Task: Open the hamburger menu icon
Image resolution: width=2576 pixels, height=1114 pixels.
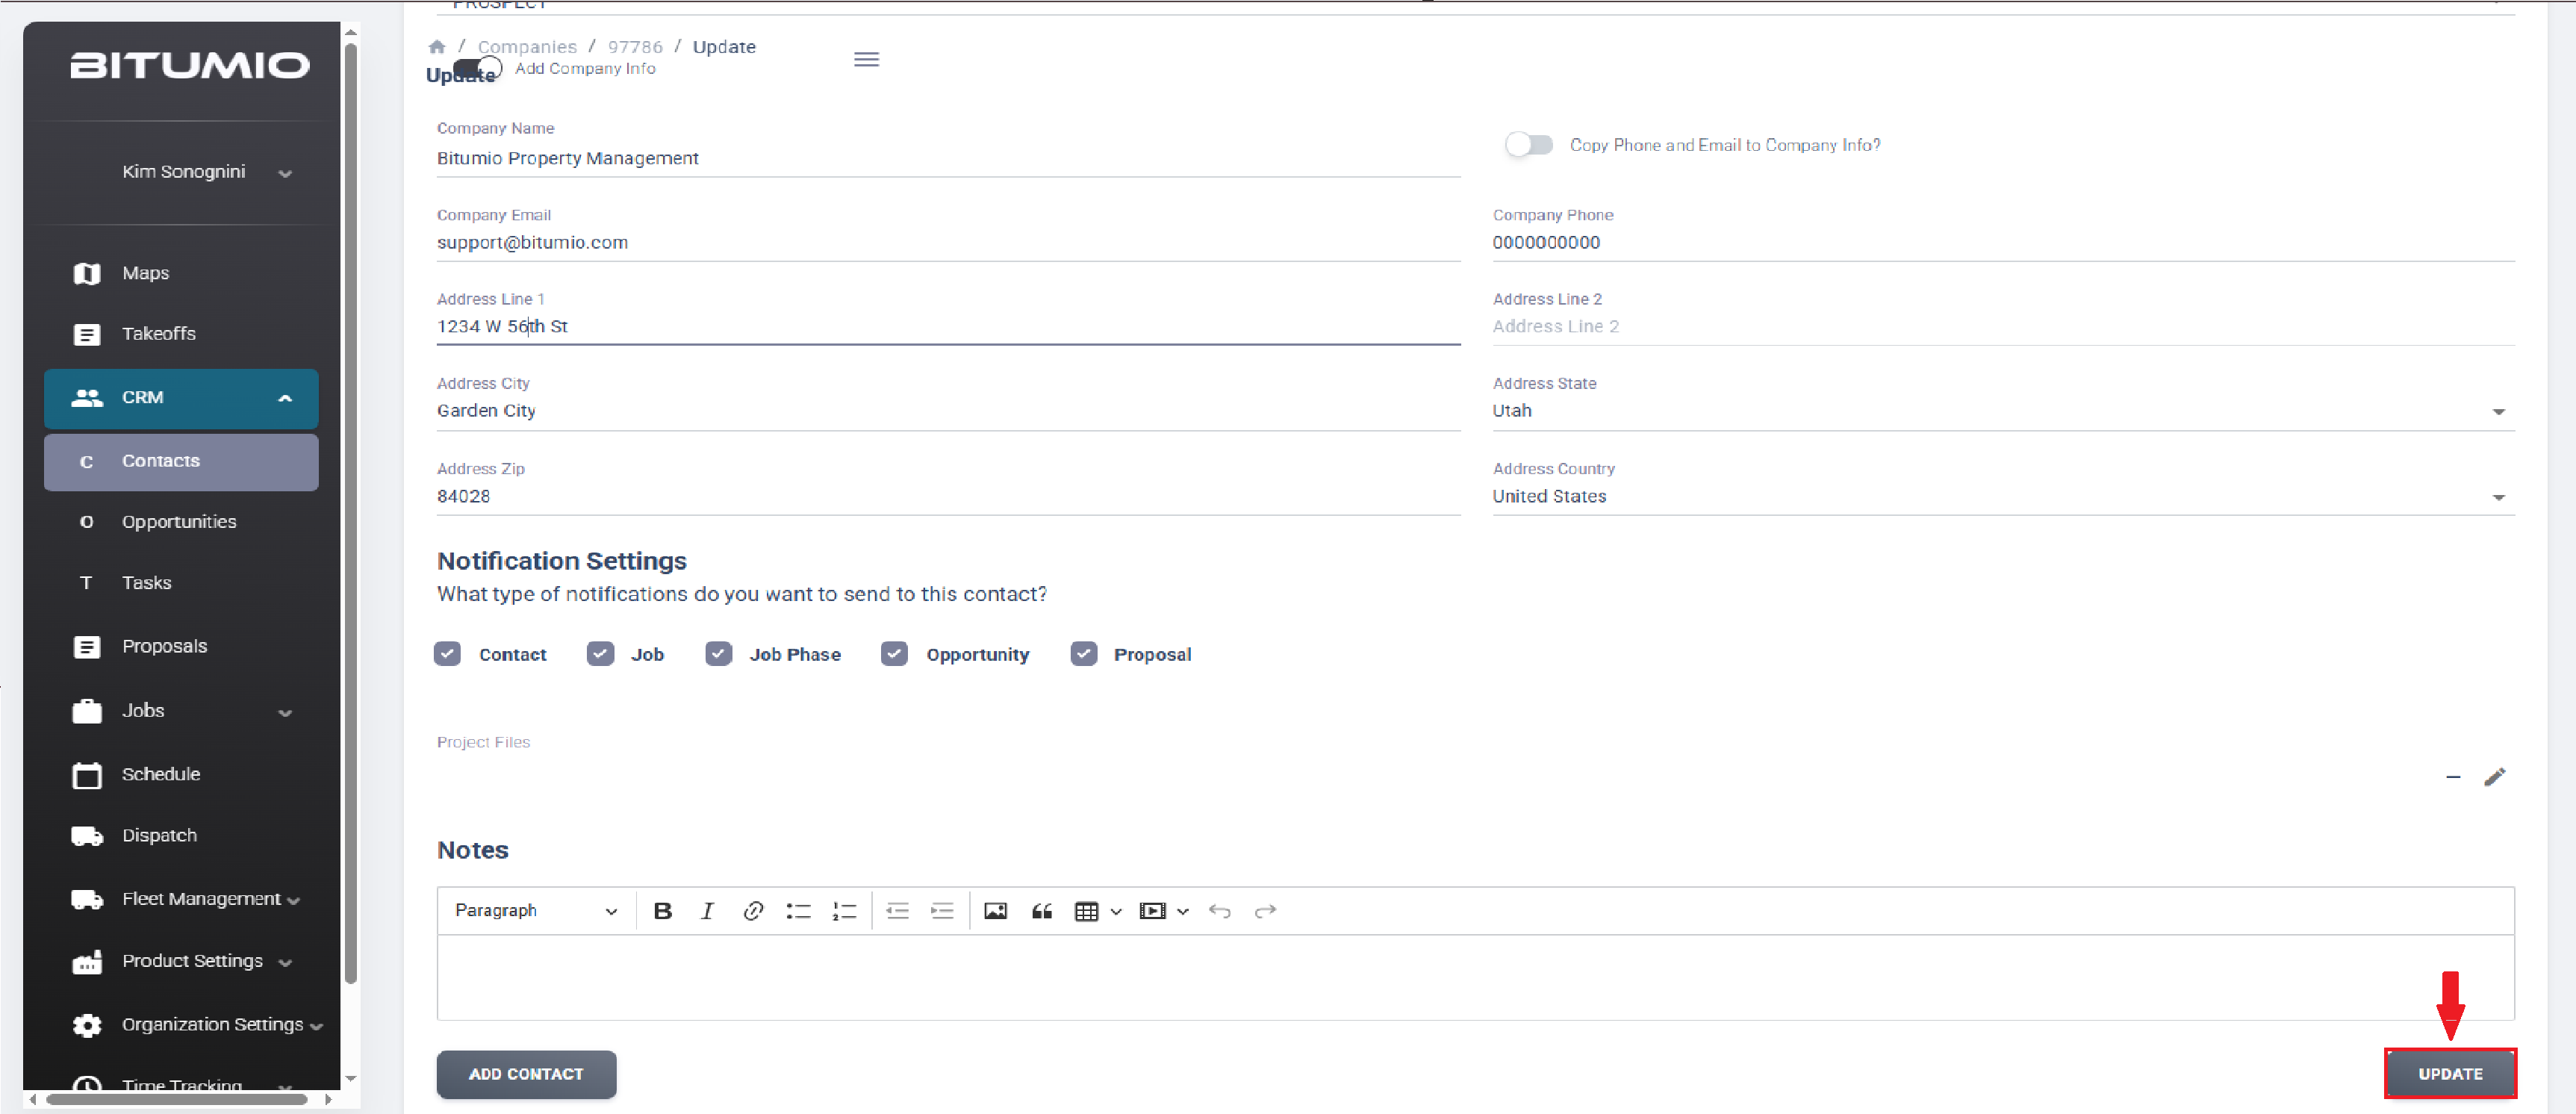Action: 866,60
